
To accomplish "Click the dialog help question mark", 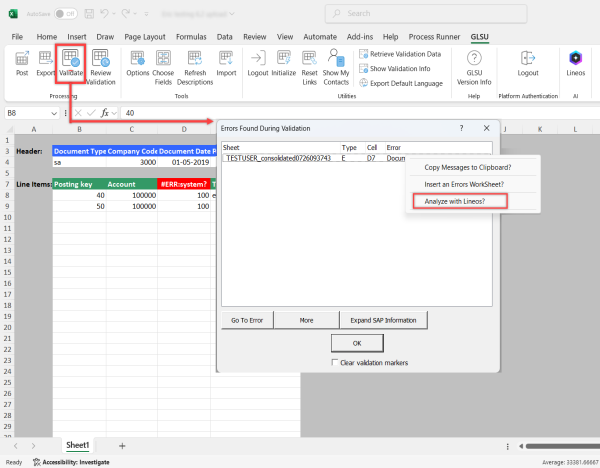I will pyautogui.click(x=461, y=128).
